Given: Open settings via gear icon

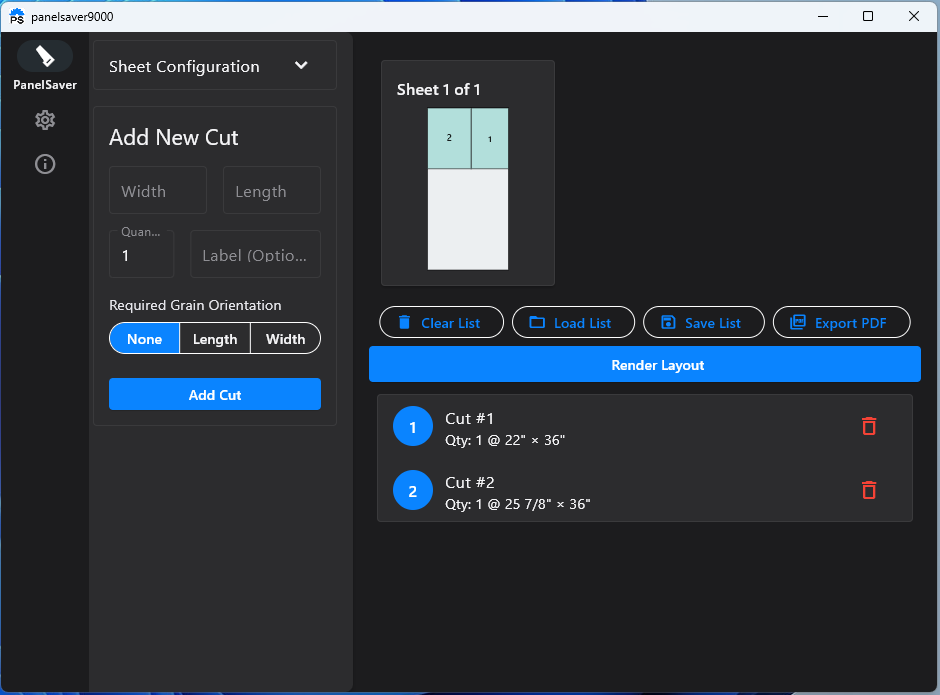Looking at the screenshot, I should click(x=45, y=120).
